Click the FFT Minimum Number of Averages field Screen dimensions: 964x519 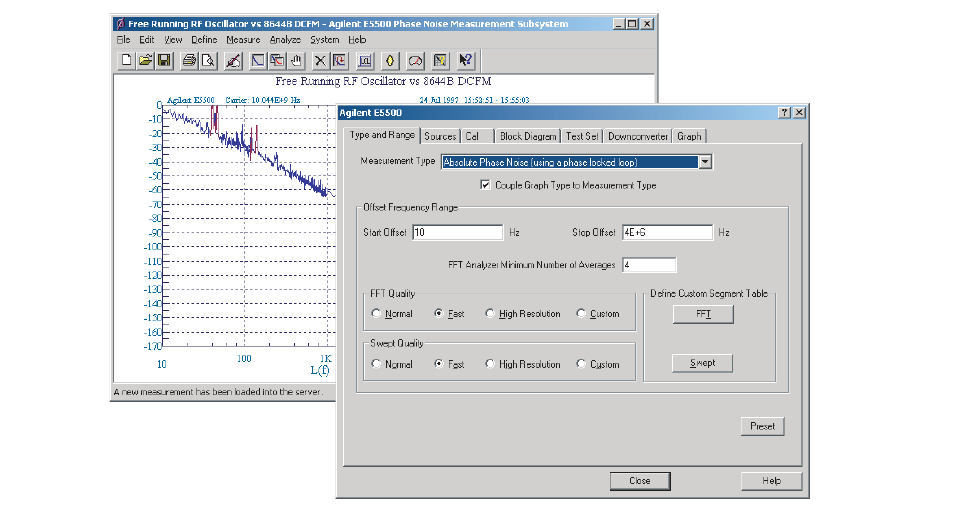point(648,265)
